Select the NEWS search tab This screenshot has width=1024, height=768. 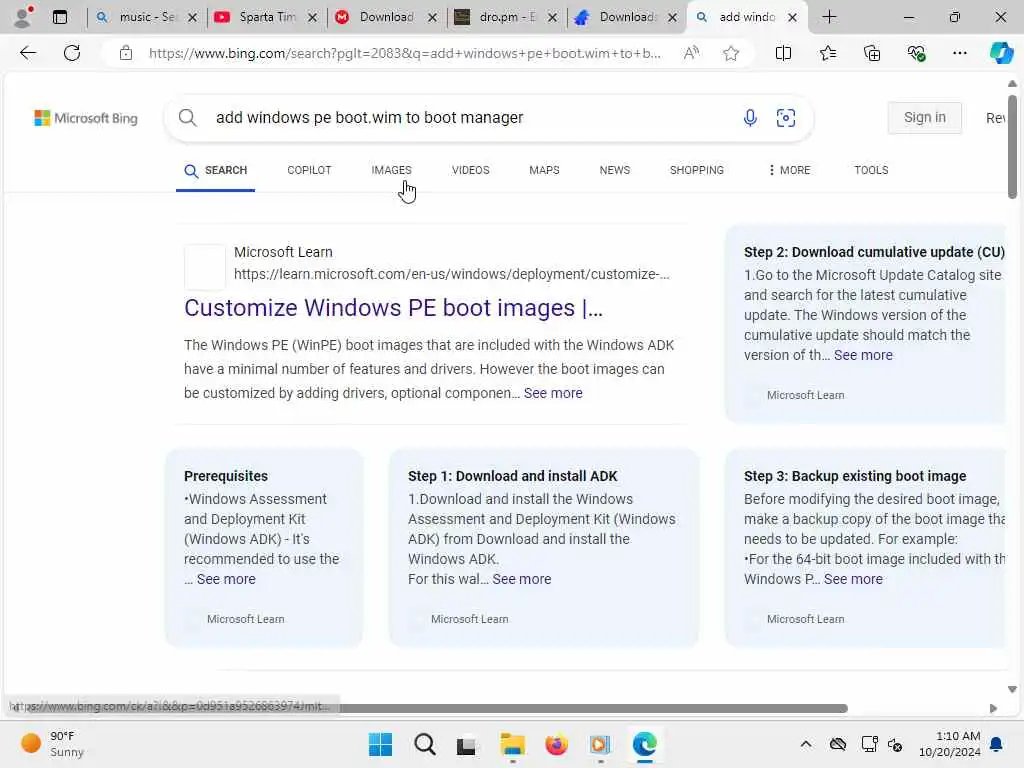point(615,170)
